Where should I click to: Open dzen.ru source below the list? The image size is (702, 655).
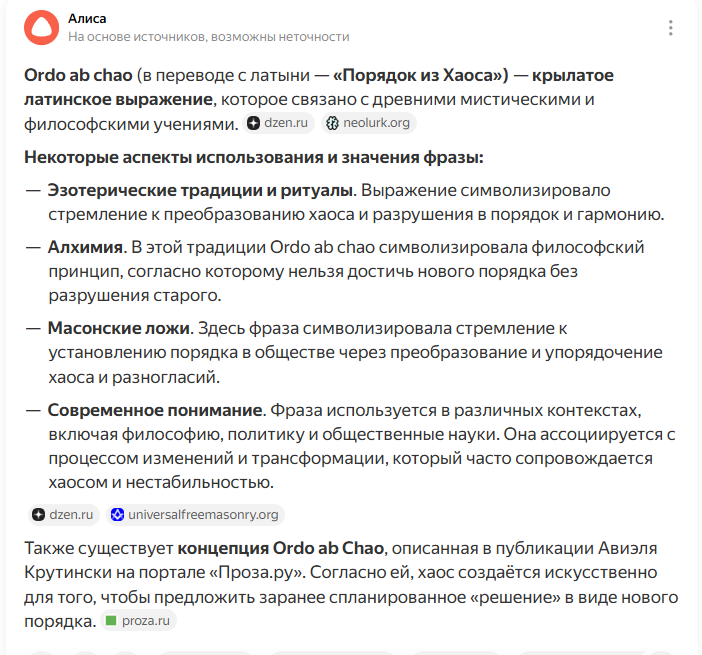[64, 515]
